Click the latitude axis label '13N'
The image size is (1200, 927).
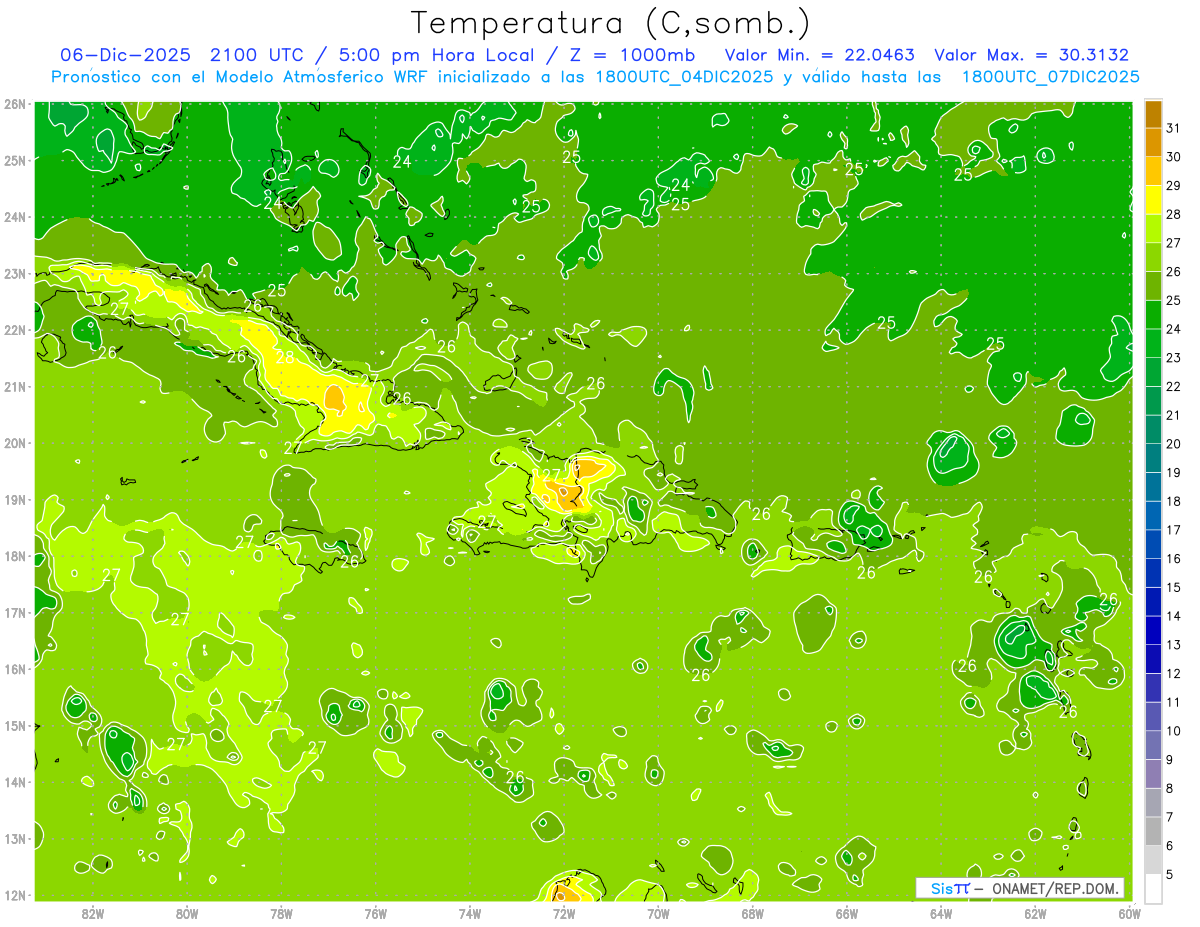(x=14, y=839)
